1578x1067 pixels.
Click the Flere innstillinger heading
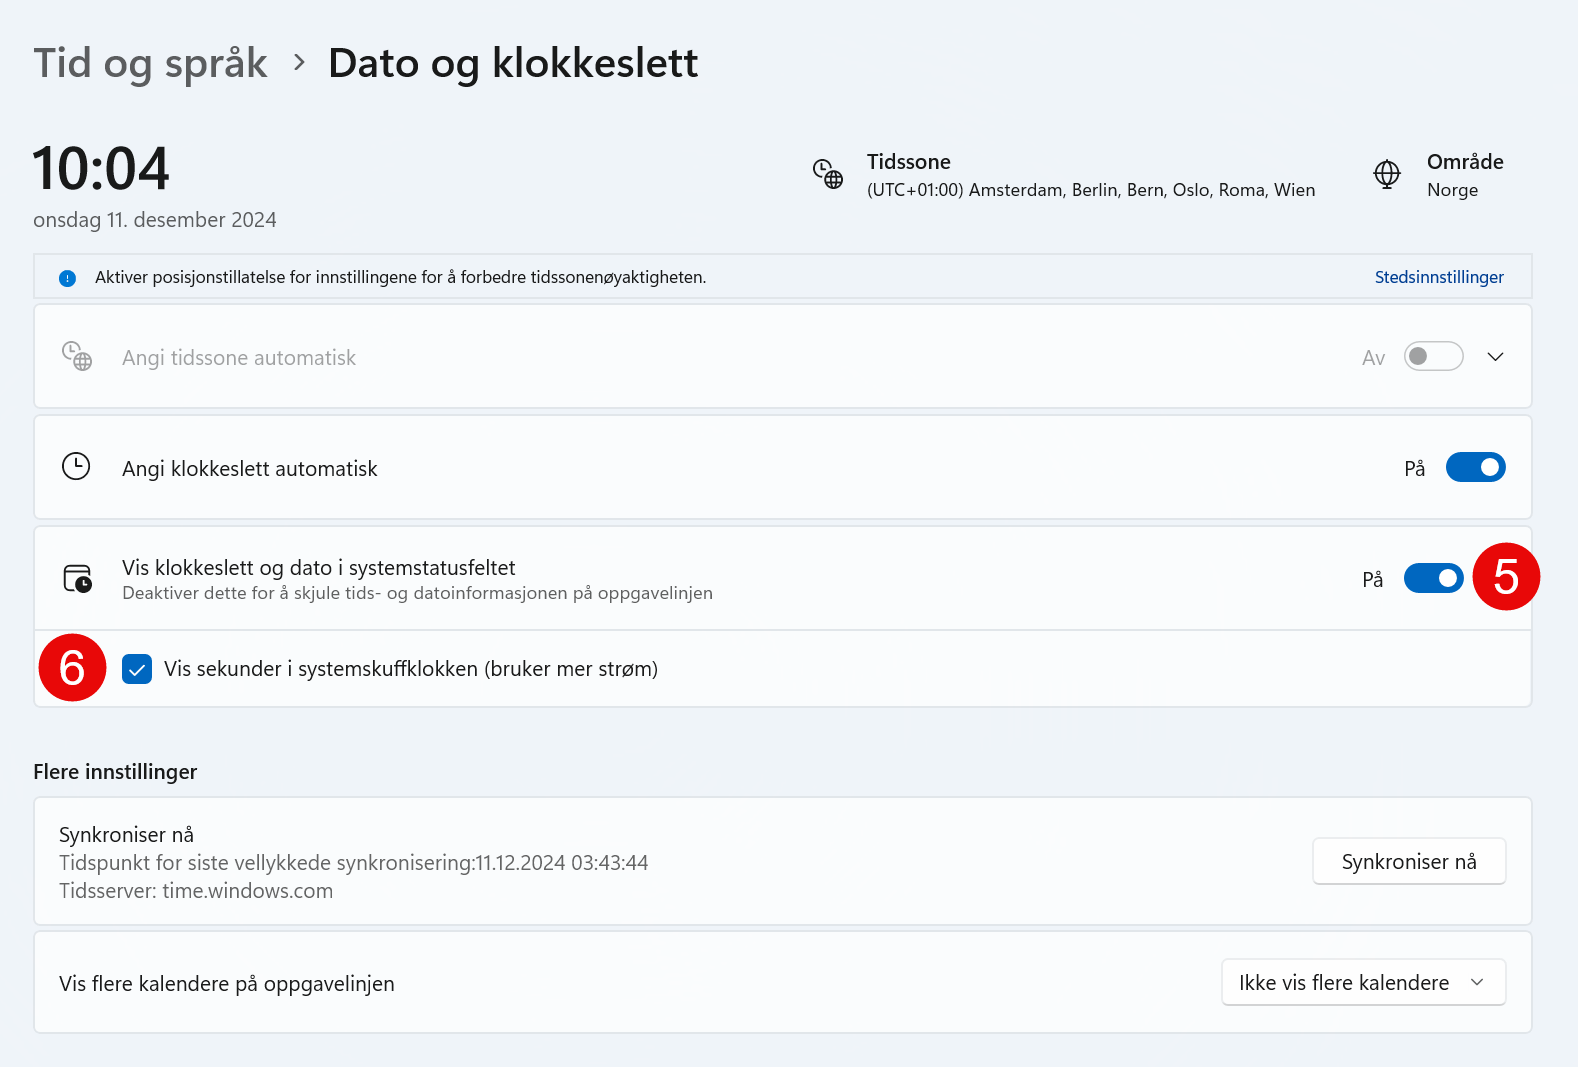(x=115, y=772)
